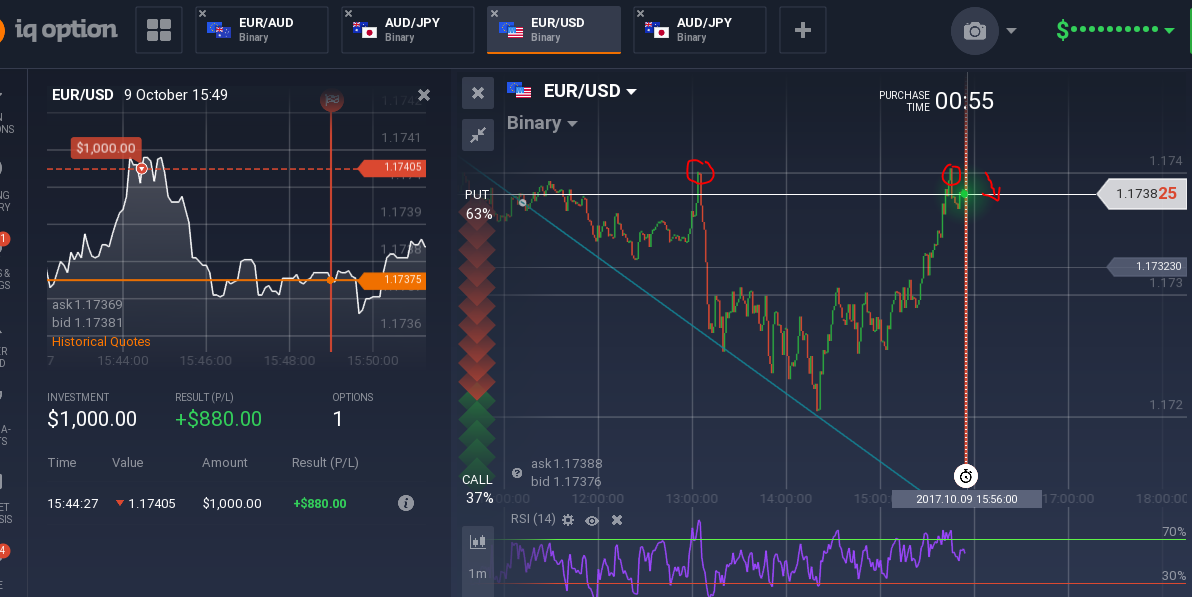Open the hidden balance account dropdown
This screenshot has height=597, width=1192.
pos(1115,30)
